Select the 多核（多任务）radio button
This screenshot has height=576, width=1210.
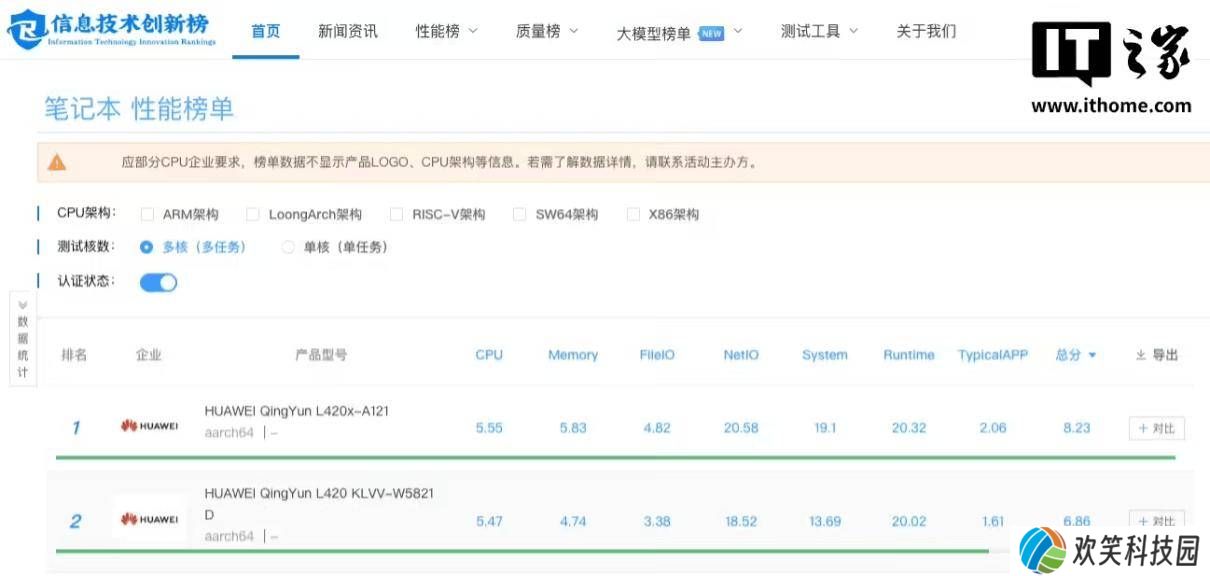[147, 247]
